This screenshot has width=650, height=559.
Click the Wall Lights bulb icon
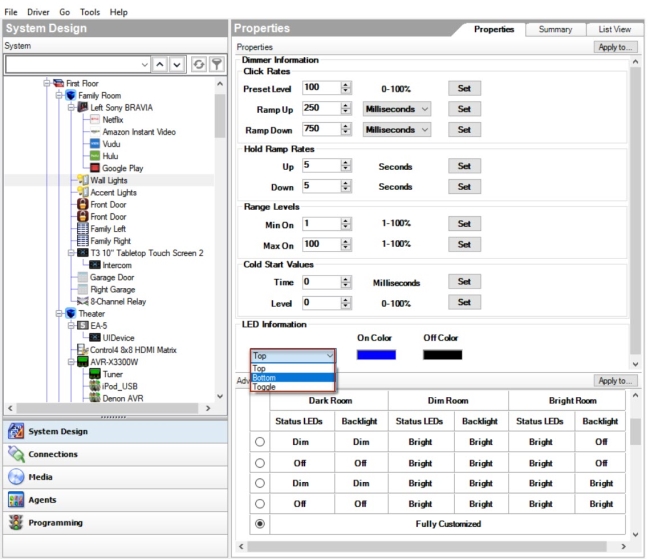pos(83,180)
